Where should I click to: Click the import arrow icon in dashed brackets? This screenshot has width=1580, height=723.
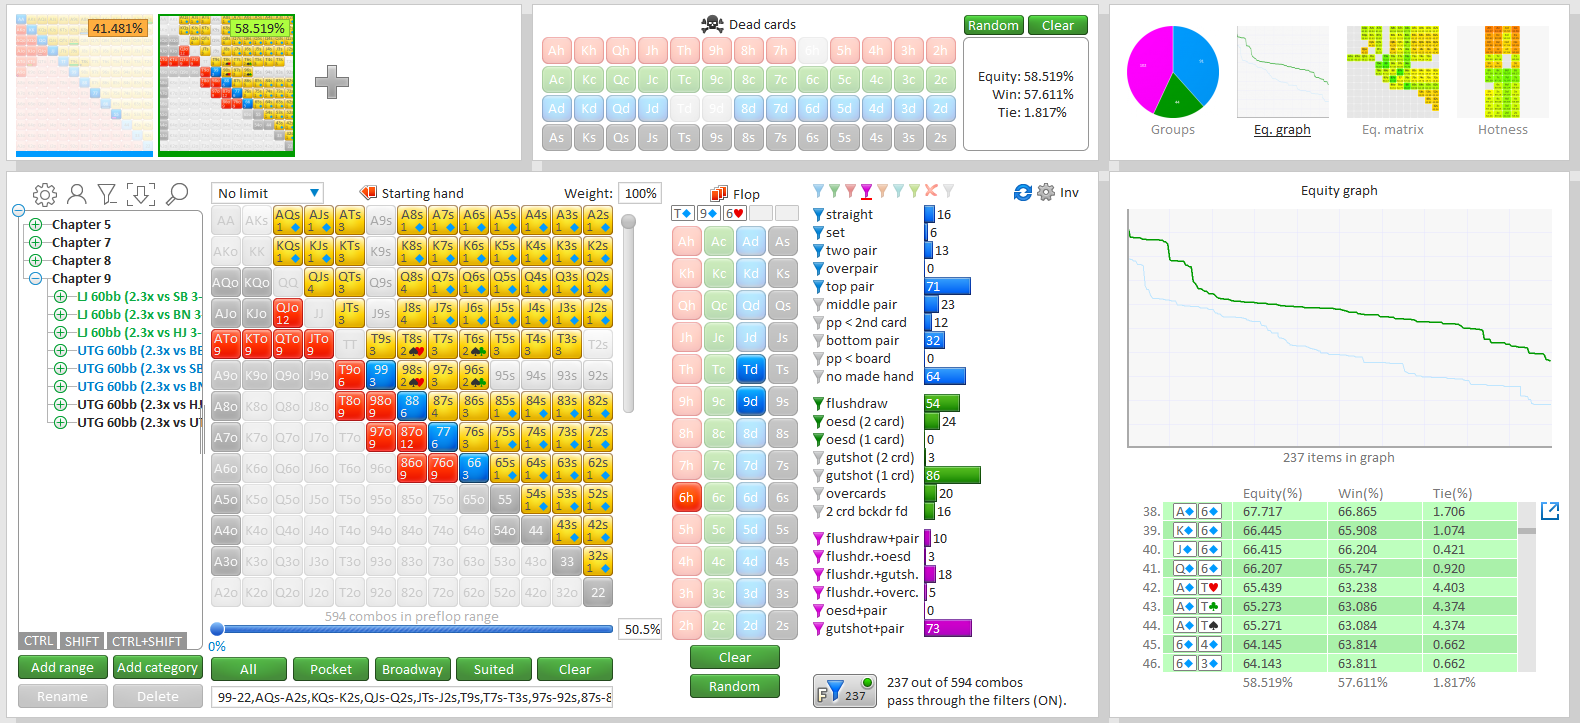point(141,194)
